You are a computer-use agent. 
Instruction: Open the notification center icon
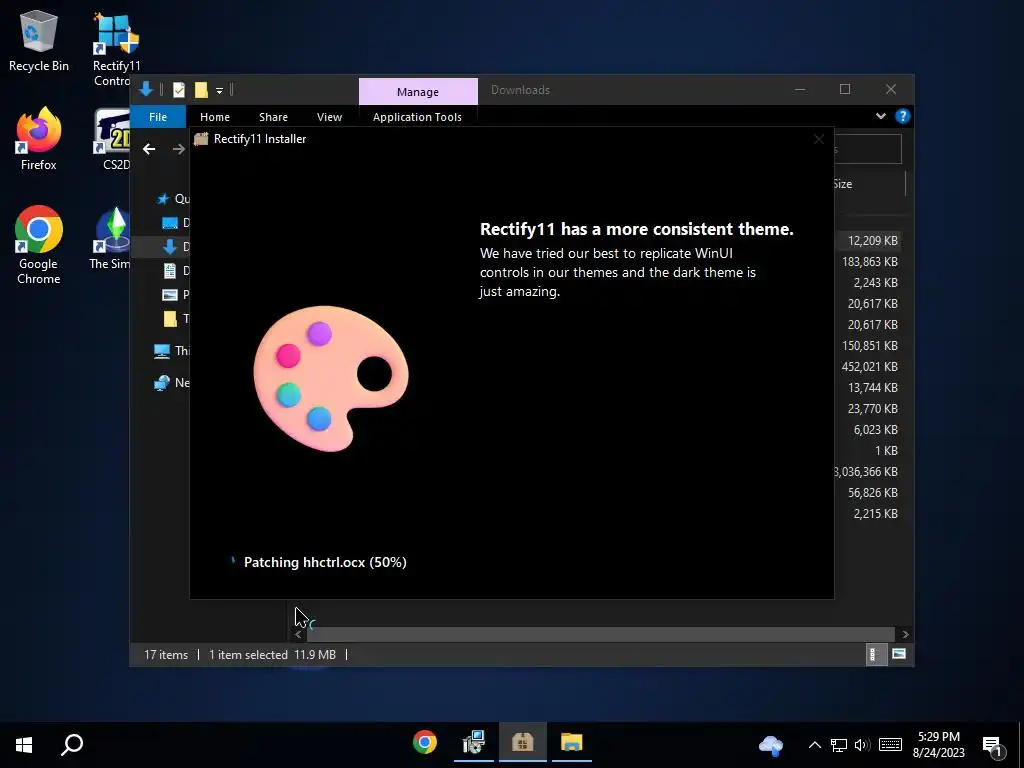[992, 745]
